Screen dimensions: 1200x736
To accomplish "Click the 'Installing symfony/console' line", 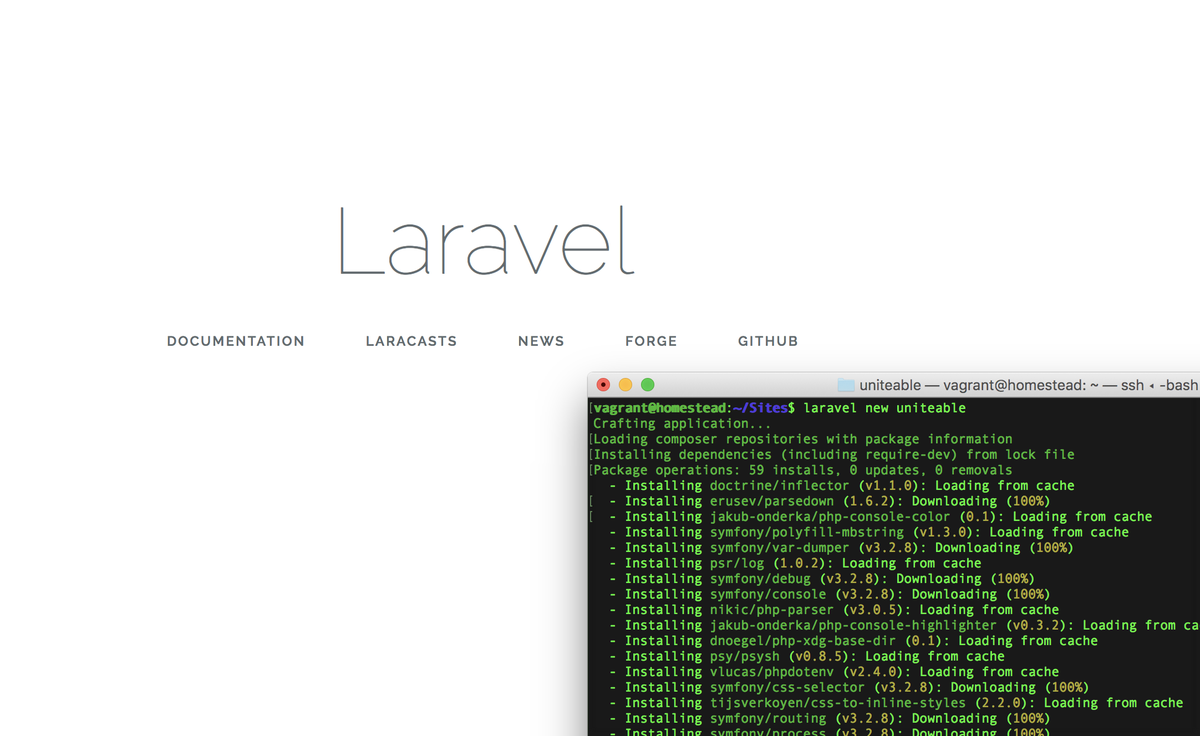I will pos(829,594).
